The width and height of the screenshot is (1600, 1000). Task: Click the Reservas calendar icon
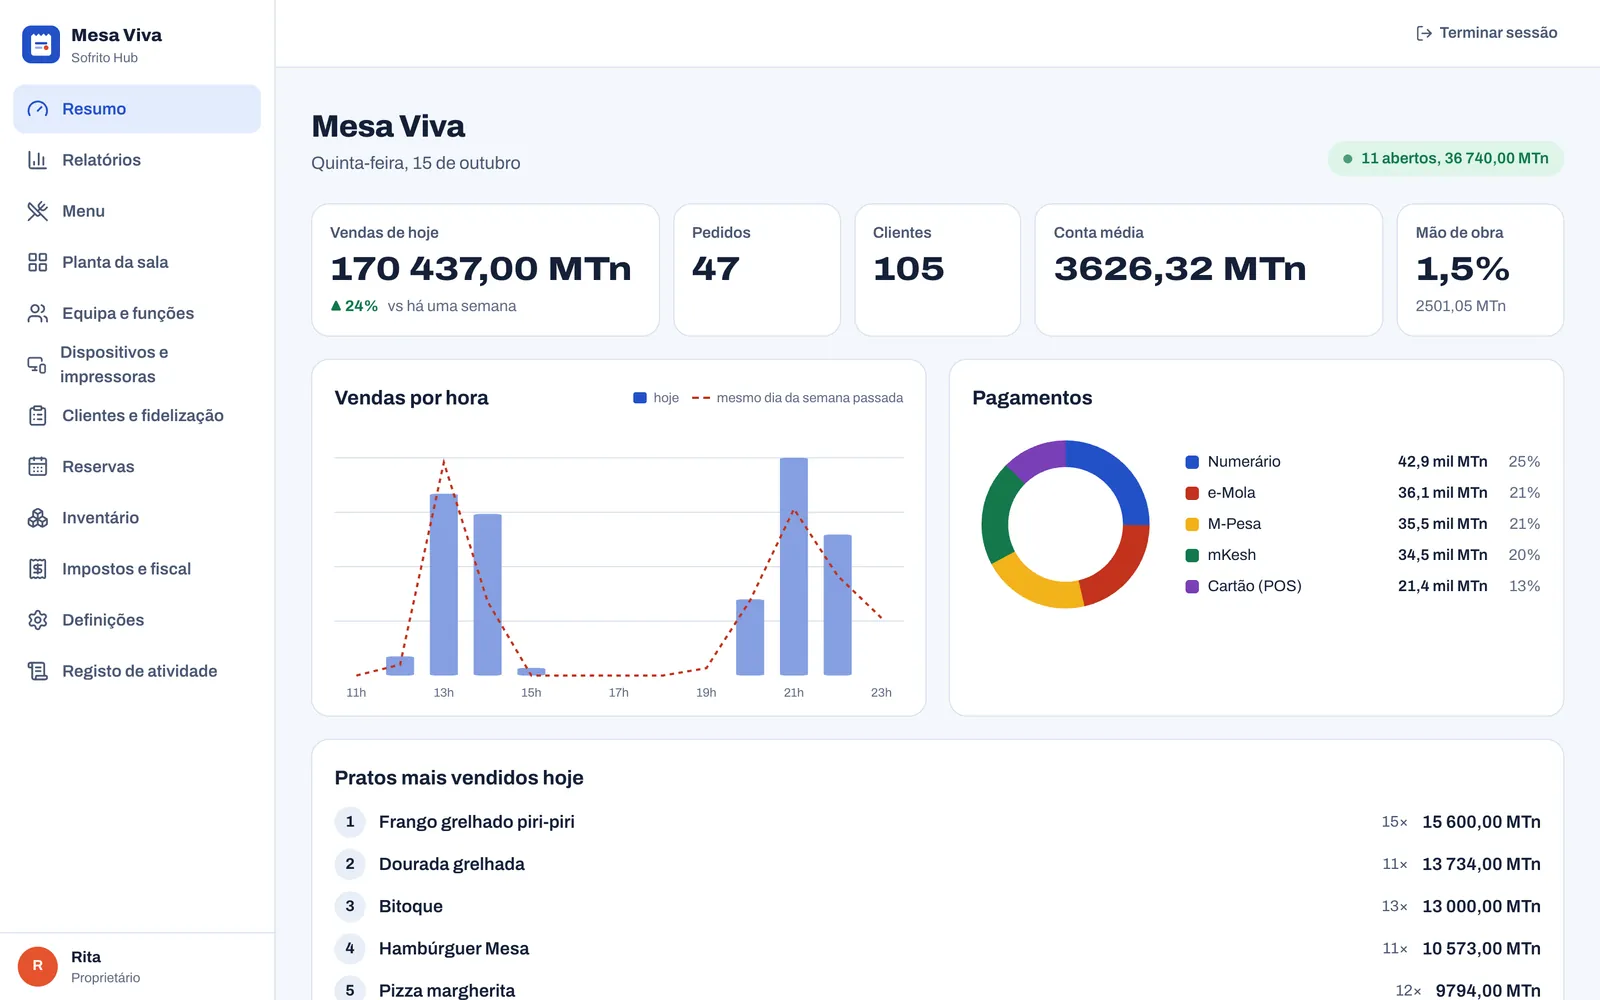coord(38,467)
